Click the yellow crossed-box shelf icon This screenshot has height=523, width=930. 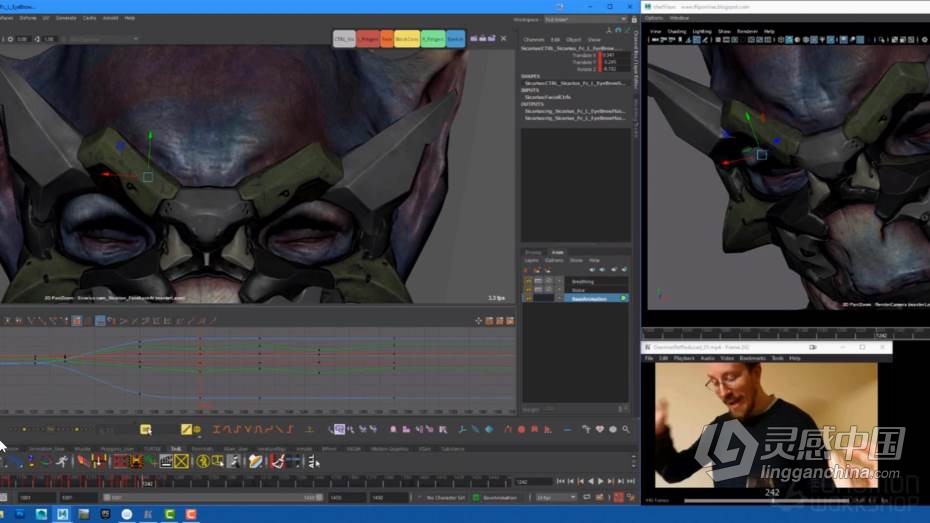point(181,461)
